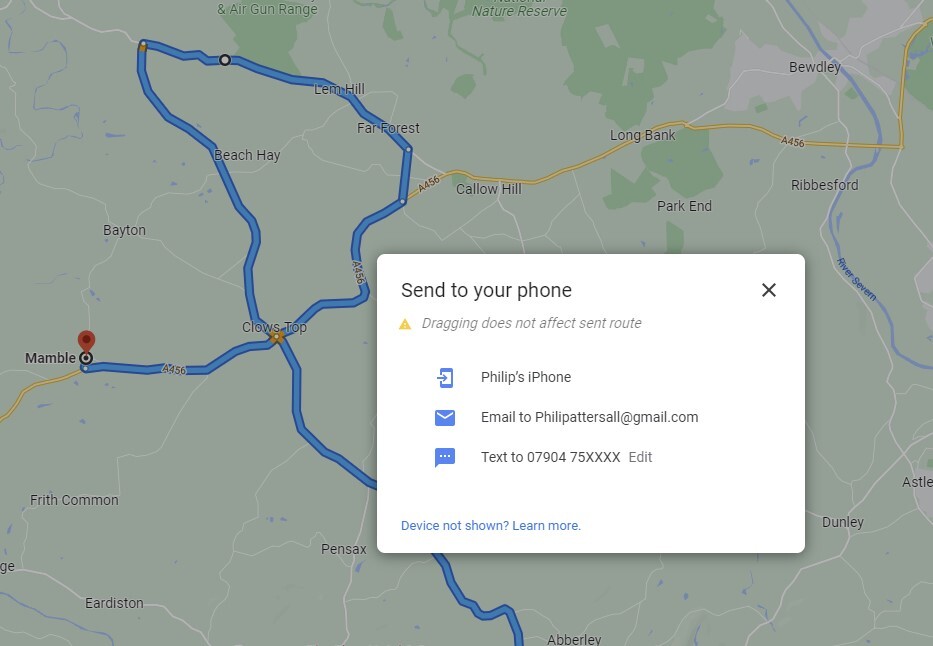933x646 pixels.
Task: Open Device not shown? Learn more link
Action: (490, 526)
